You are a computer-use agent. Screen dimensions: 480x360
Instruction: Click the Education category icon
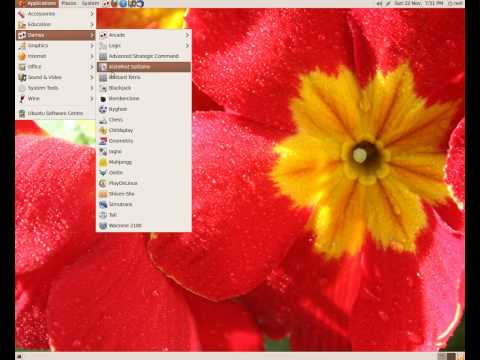click(x=22, y=24)
